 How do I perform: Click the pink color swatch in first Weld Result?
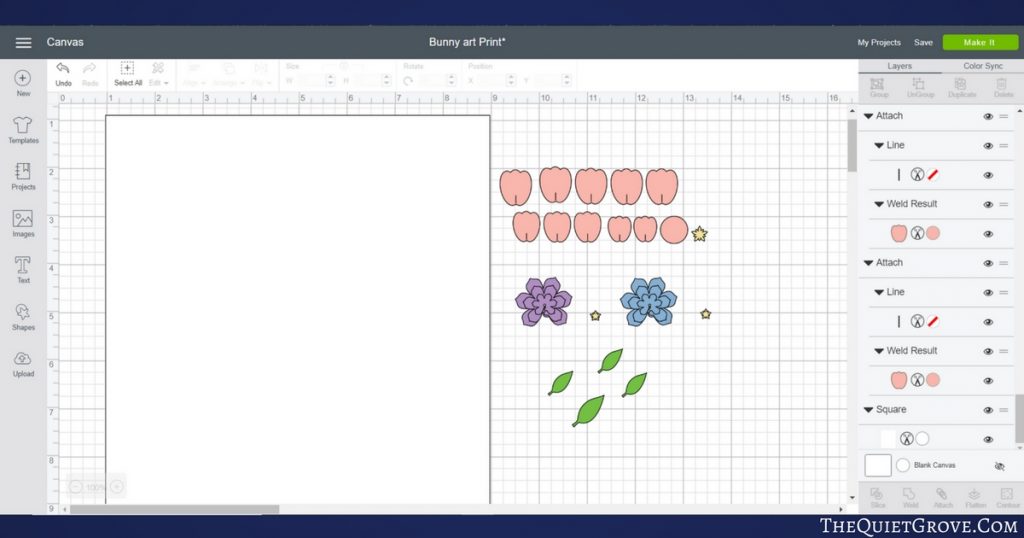(x=933, y=233)
